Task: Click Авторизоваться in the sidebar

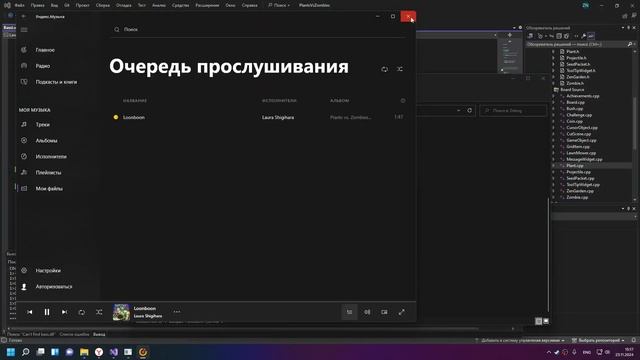Action: tap(53, 287)
